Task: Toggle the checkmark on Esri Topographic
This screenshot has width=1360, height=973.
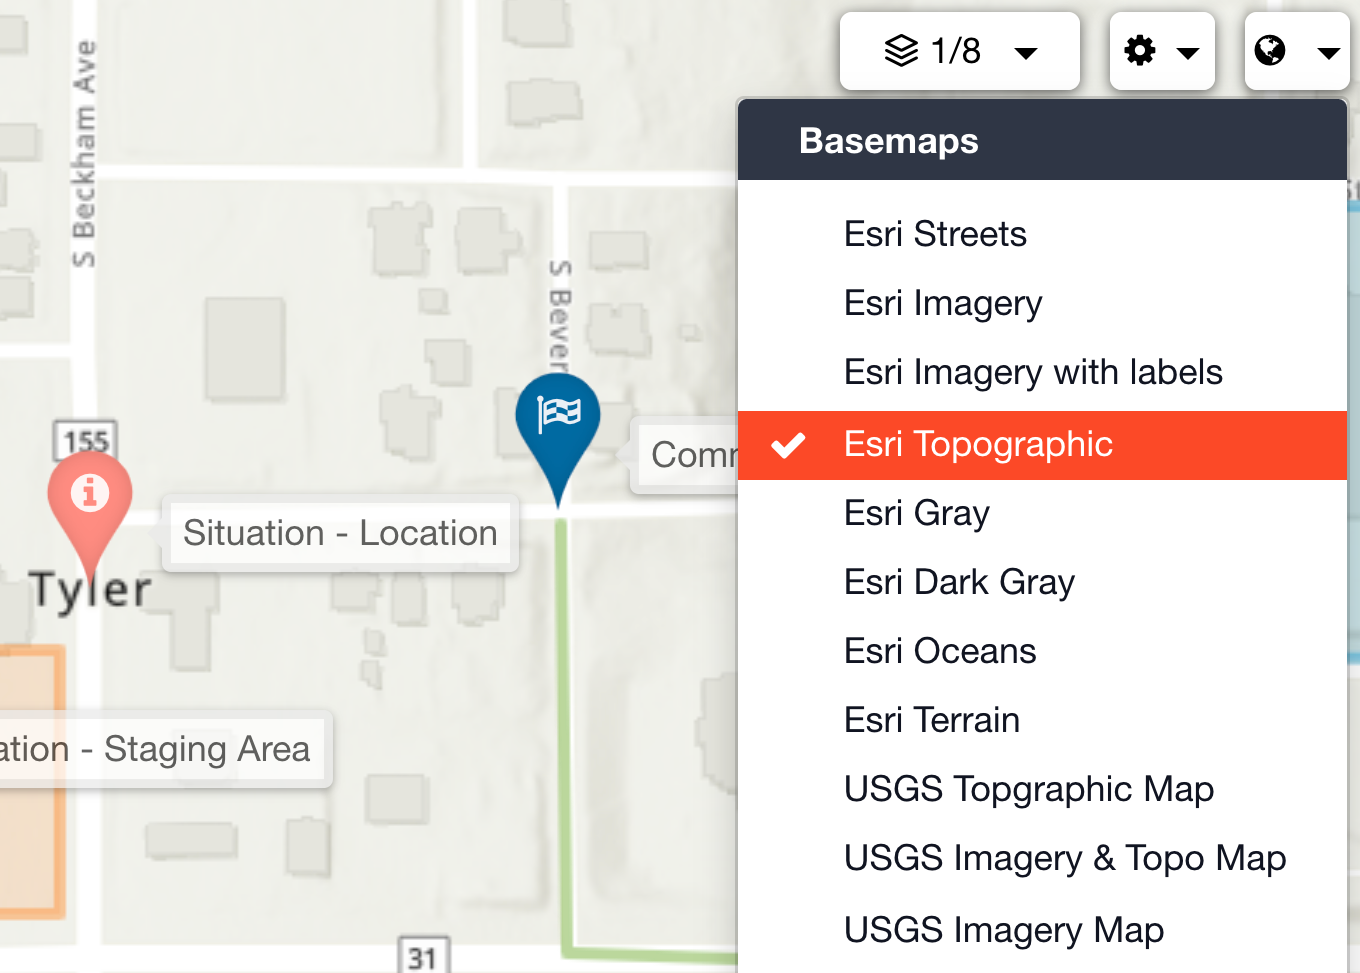Action: 789,445
